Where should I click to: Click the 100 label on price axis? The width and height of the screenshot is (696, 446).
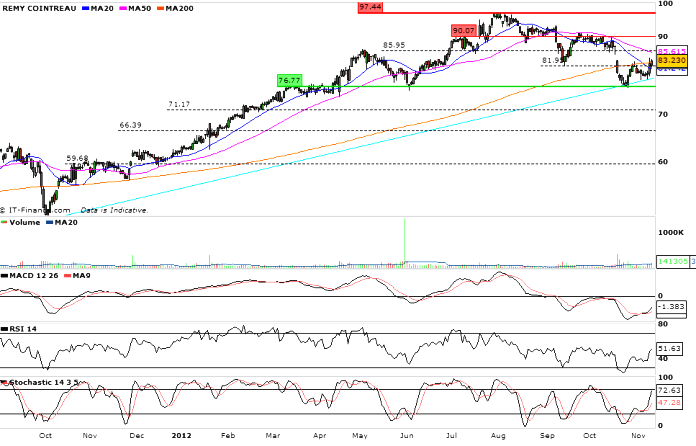coord(666,4)
